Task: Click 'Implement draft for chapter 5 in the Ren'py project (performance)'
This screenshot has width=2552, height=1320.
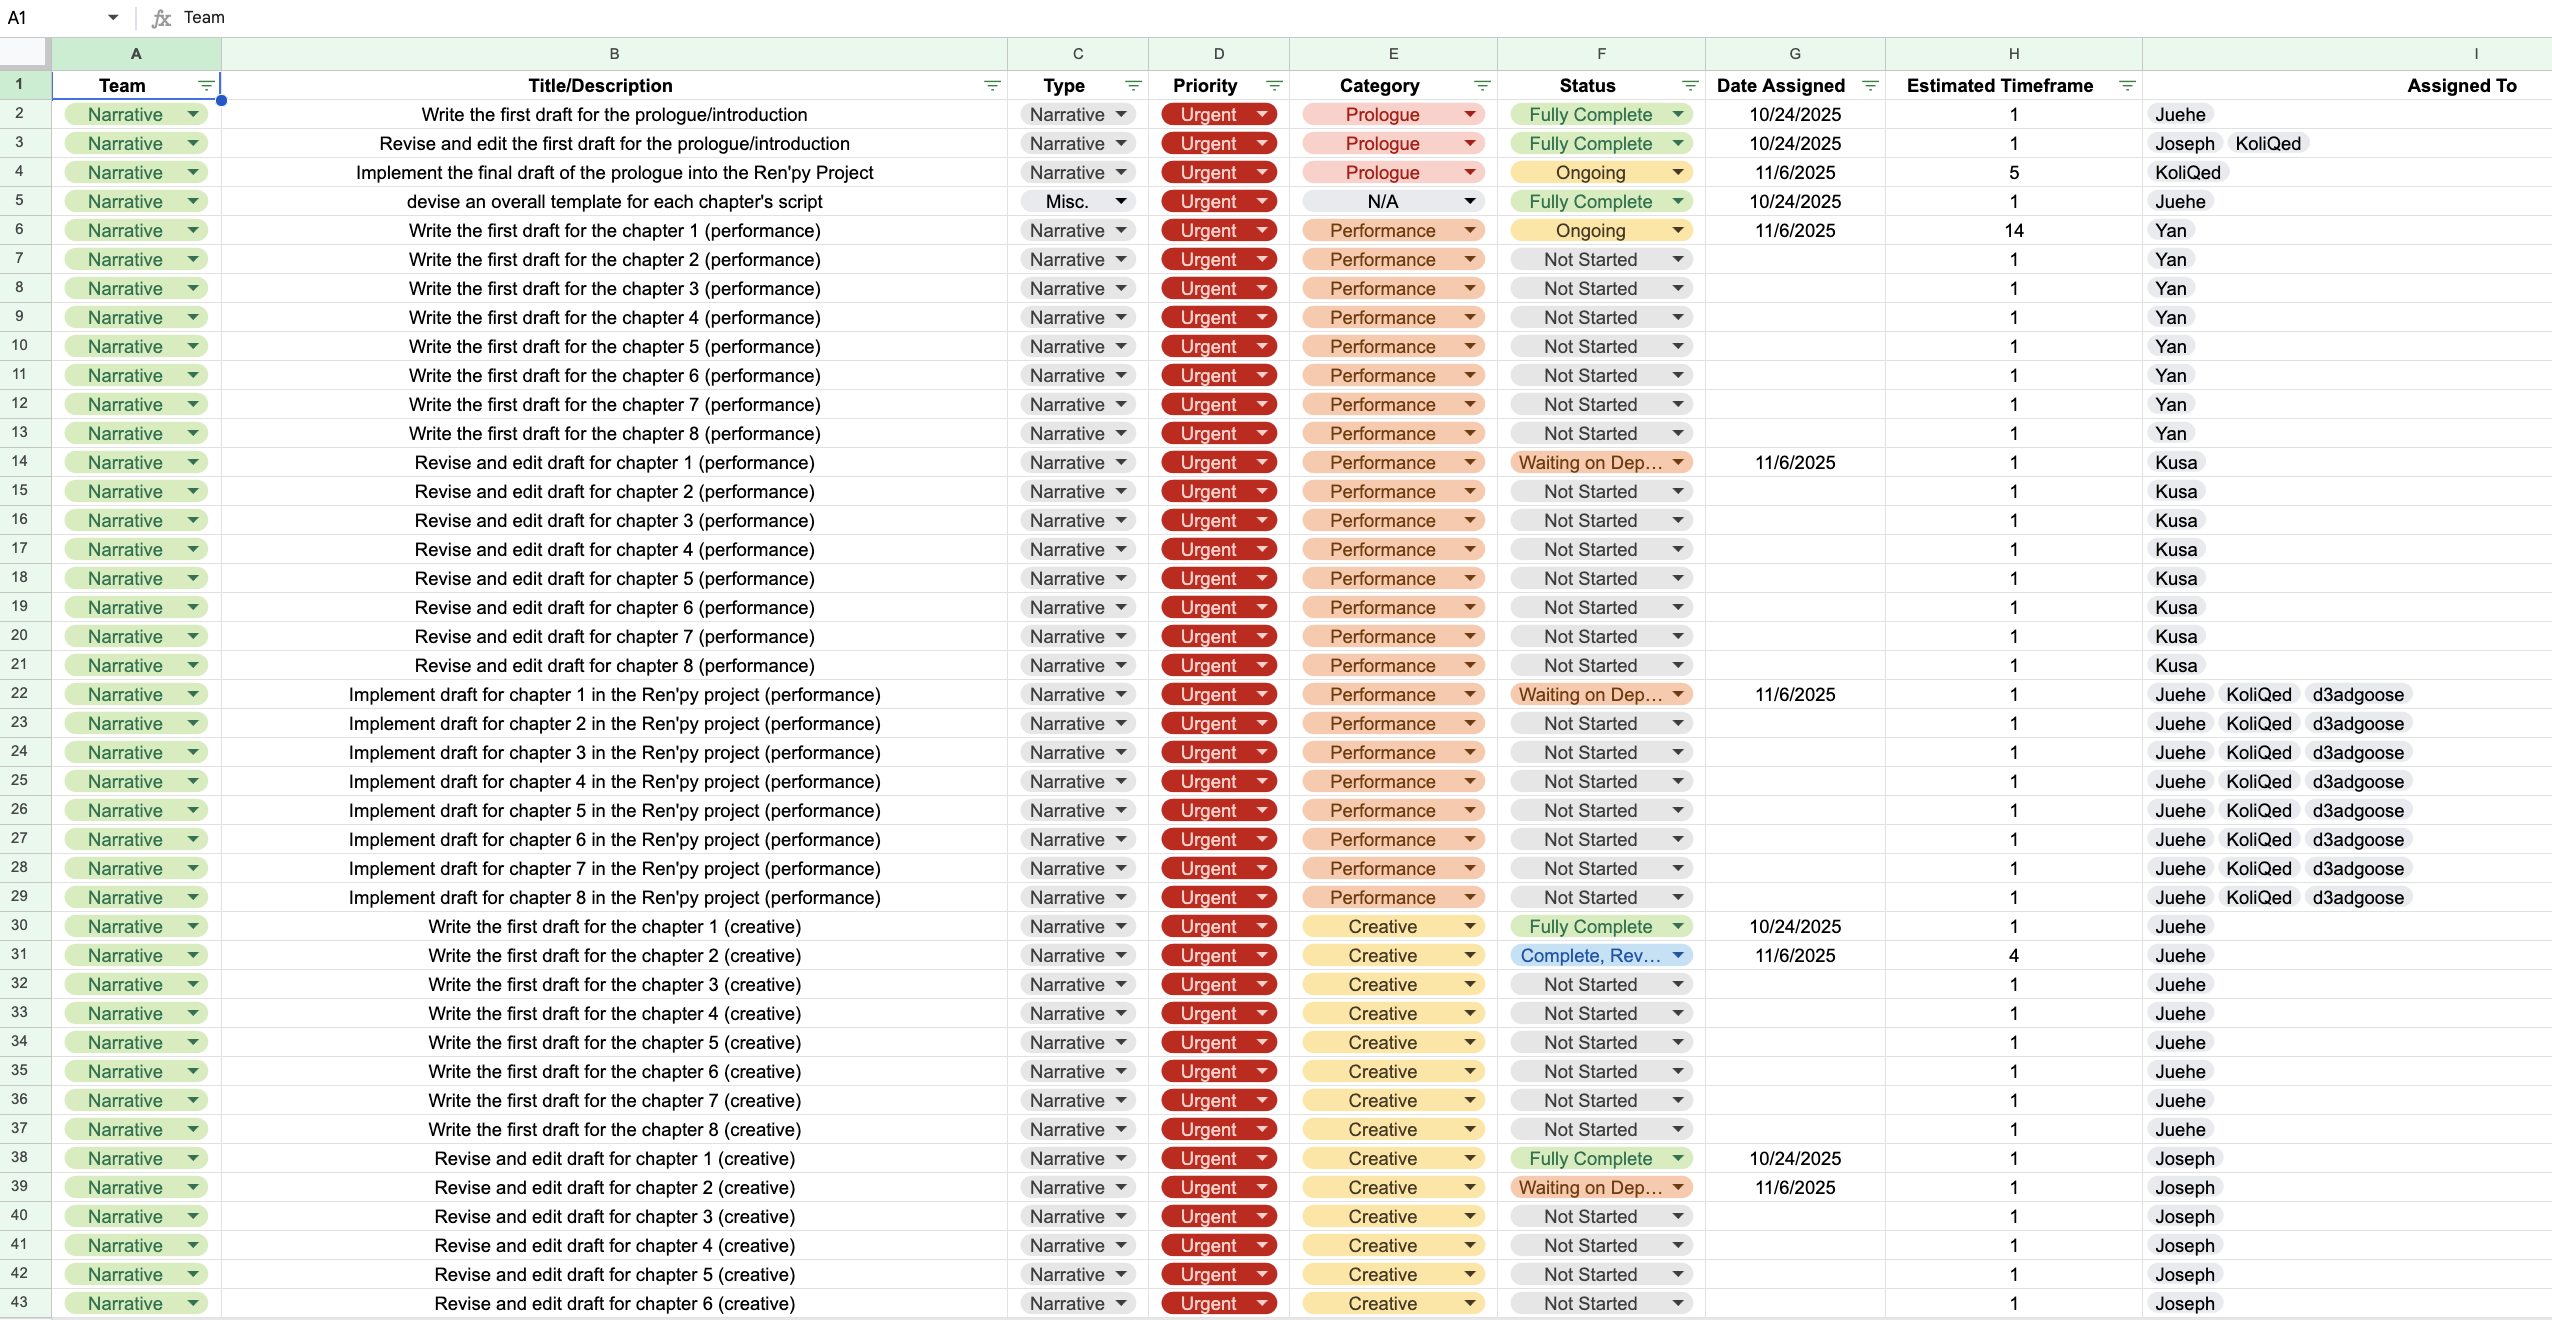Action: (x=614, y=811)
